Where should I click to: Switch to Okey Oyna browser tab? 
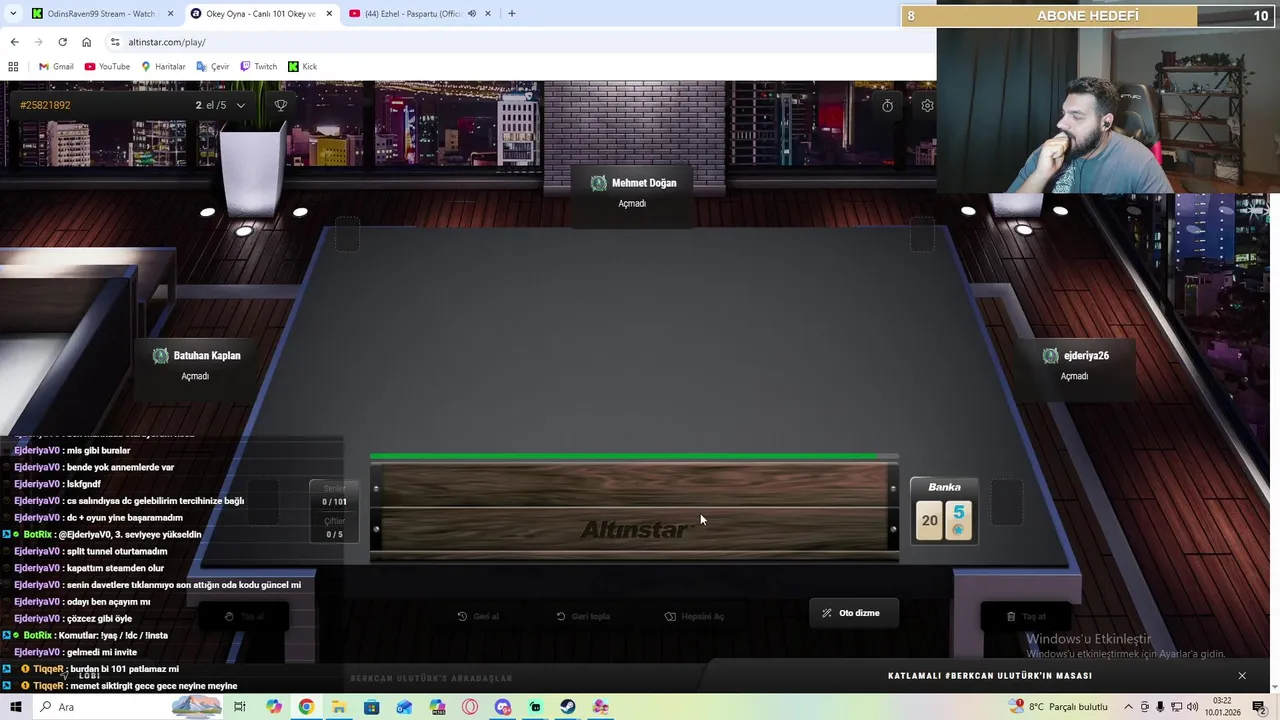(x=260, y=14)
